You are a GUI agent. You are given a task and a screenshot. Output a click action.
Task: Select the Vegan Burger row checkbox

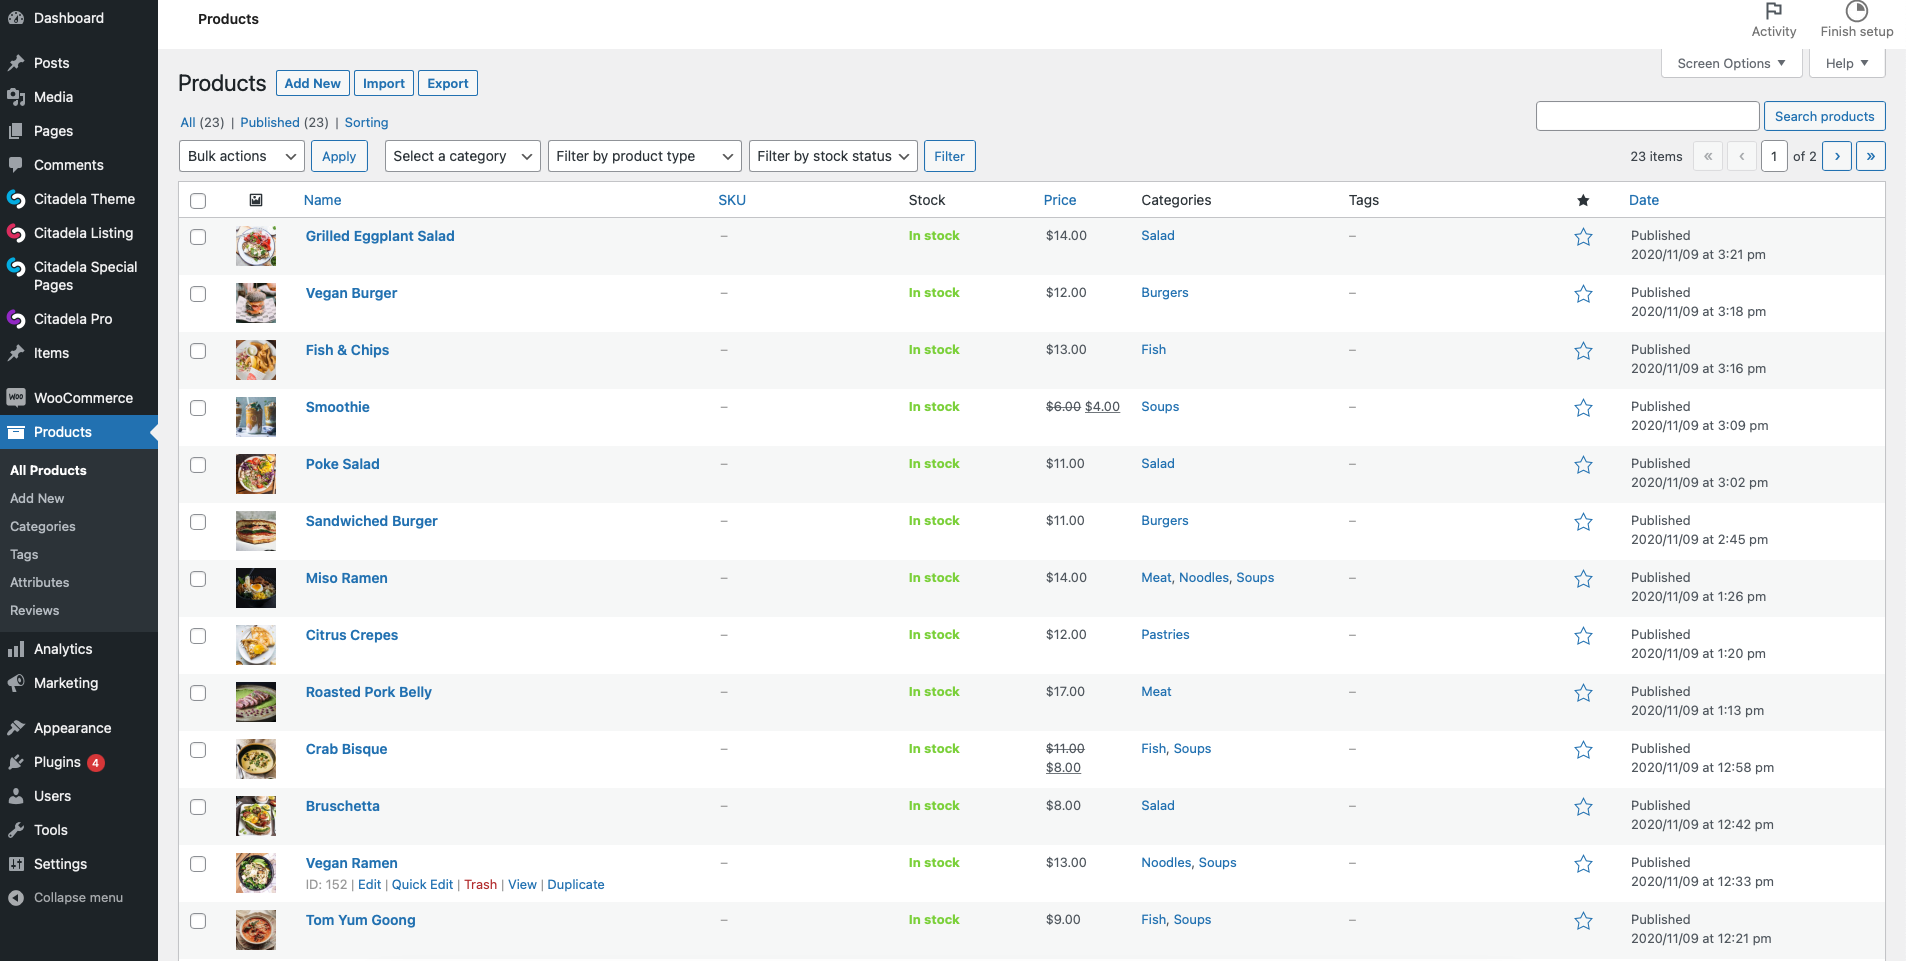(x=198, y=294)
